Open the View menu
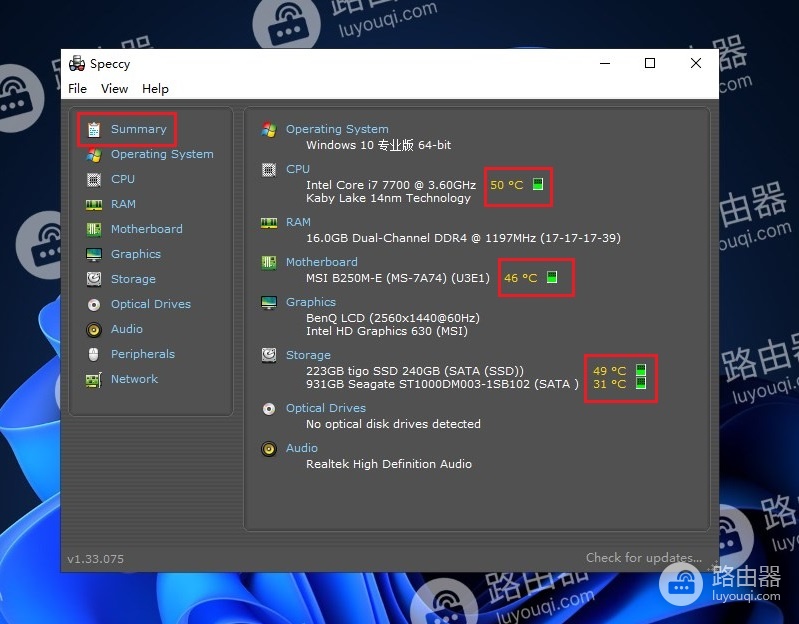Screen dimensions: 799x624 click(x=114, y=89)
